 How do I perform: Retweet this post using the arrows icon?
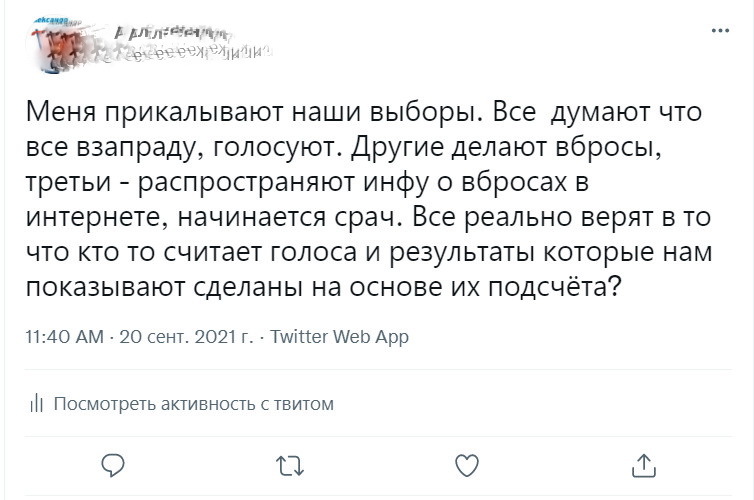[290, 464]
